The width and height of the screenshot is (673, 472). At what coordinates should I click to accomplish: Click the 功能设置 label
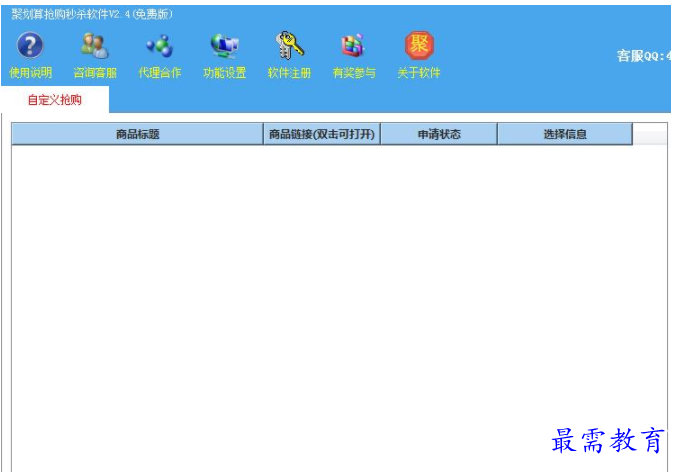pos(224,73)
